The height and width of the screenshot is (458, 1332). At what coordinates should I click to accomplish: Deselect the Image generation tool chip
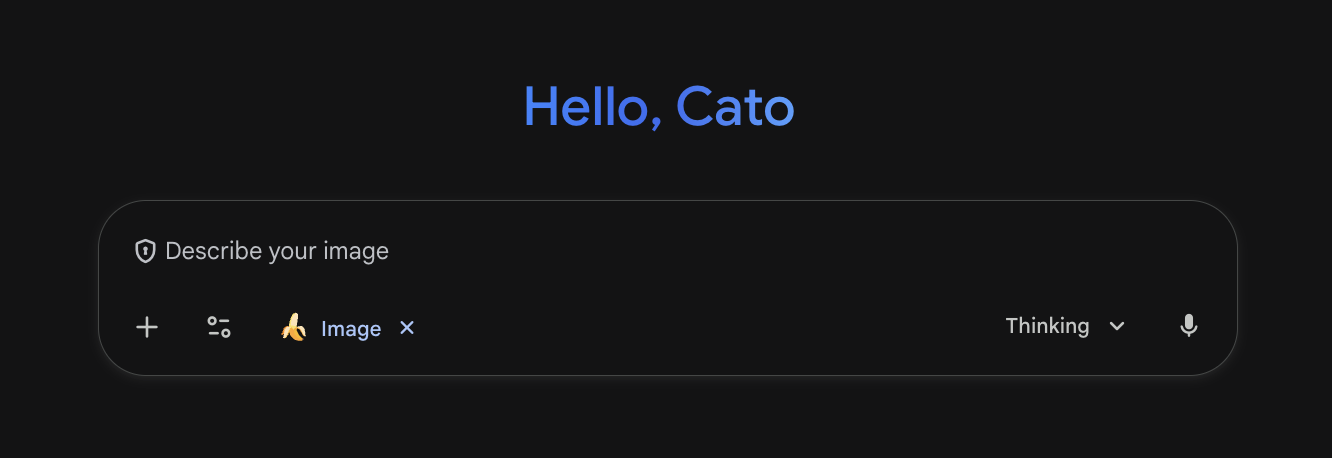tap(407, 327)
